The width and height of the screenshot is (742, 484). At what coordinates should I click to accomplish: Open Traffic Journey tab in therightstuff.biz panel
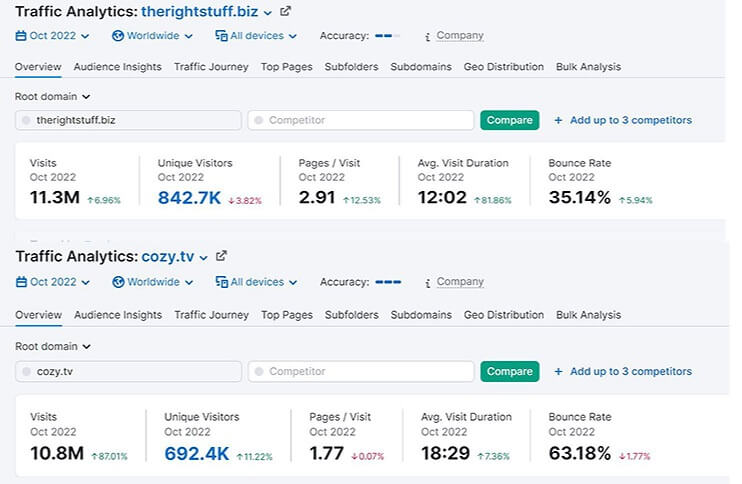click(211, 67)
